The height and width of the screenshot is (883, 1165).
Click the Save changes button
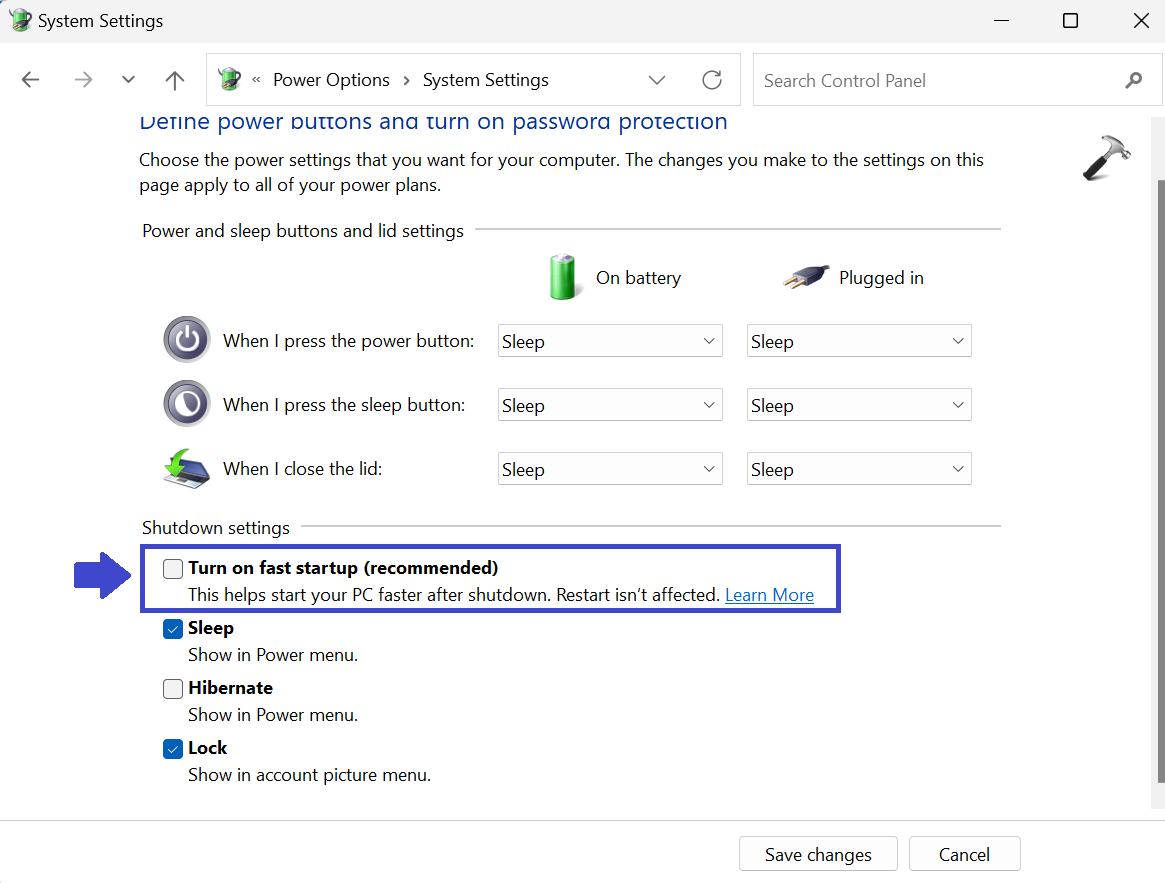click(x=818, y=854)
